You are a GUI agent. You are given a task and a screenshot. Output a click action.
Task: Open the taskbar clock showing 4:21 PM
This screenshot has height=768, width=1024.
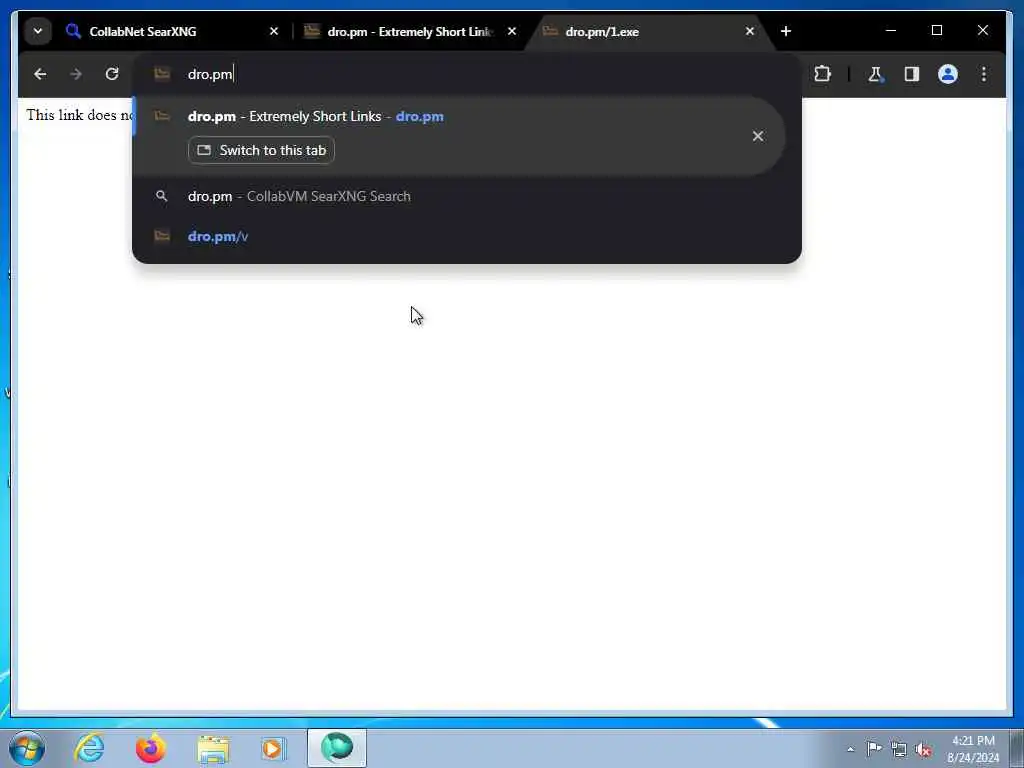click(973, 749)
